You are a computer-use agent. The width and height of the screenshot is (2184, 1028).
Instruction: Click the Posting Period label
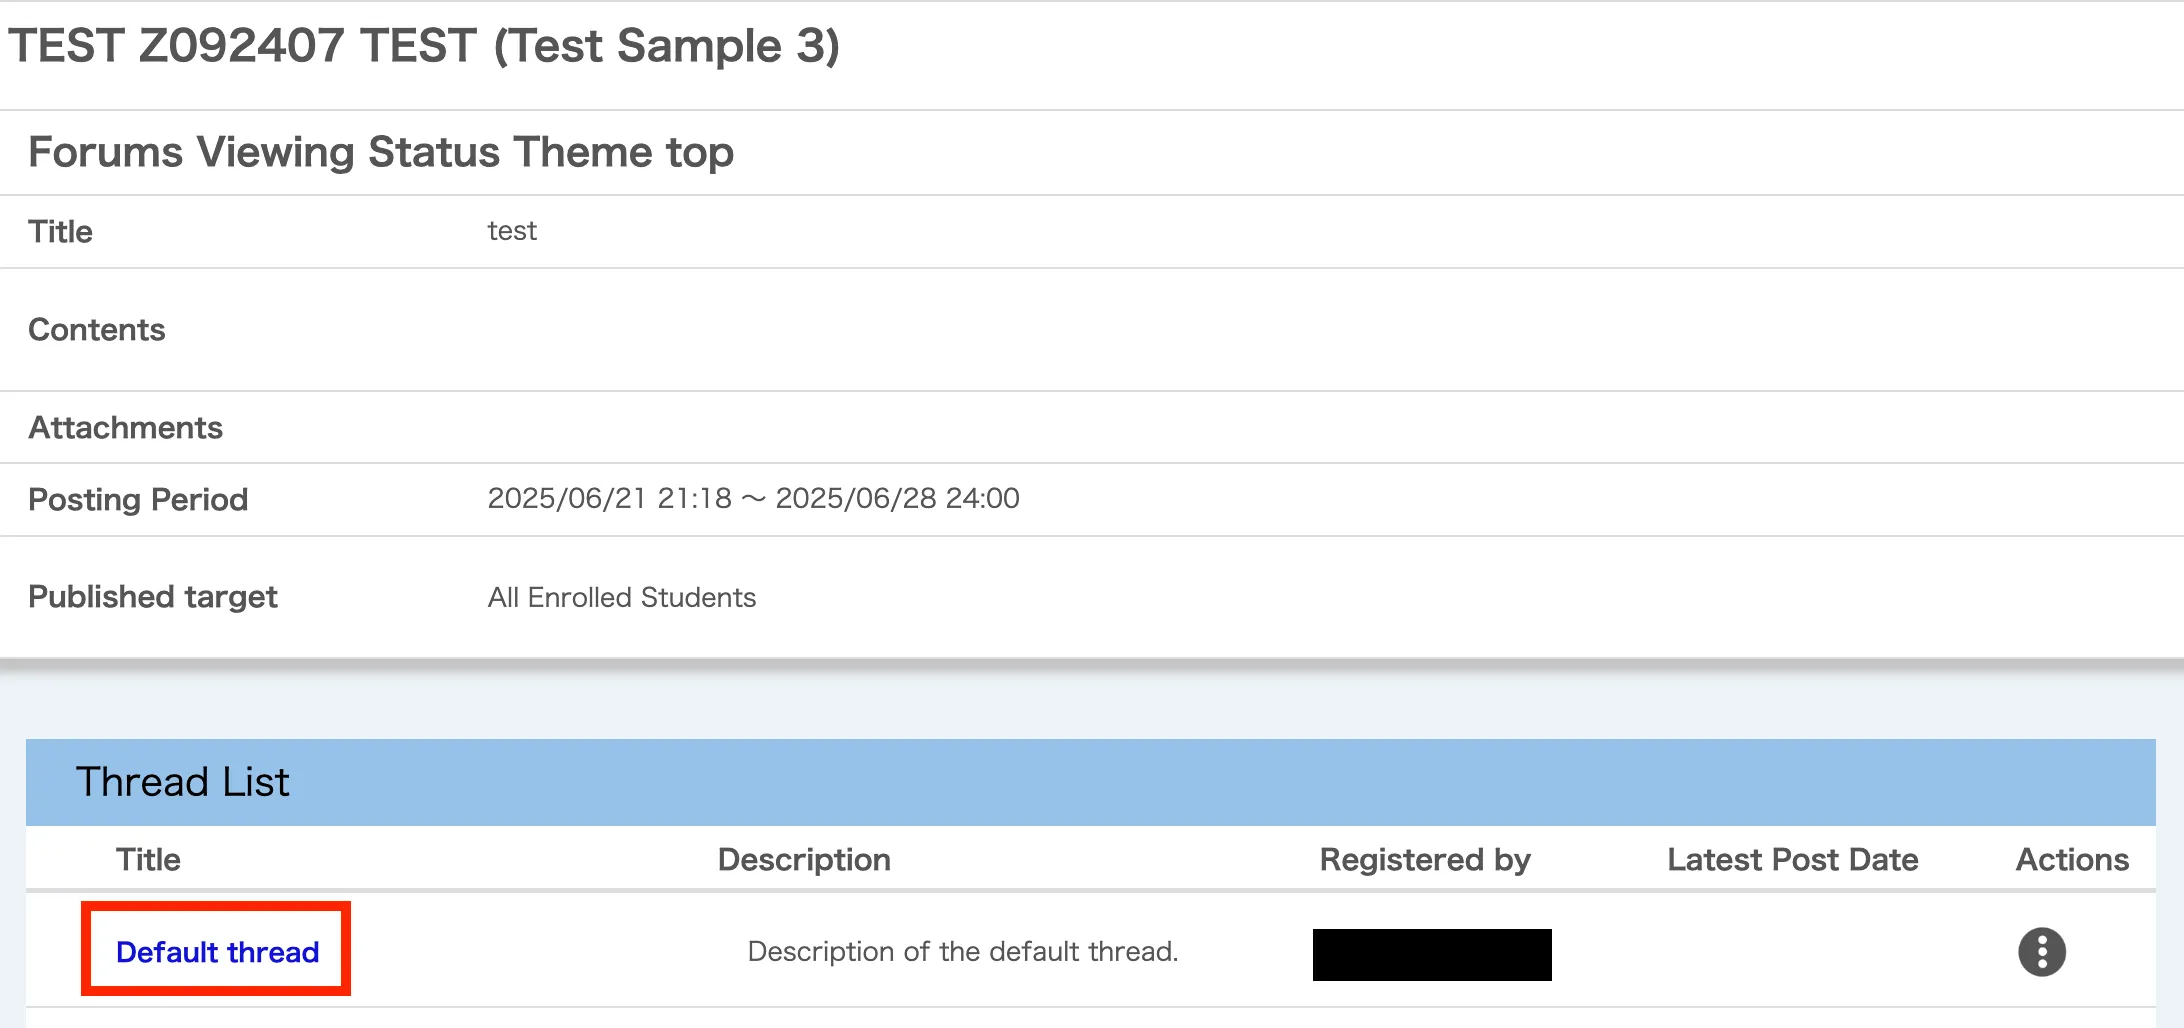[138, 499]
